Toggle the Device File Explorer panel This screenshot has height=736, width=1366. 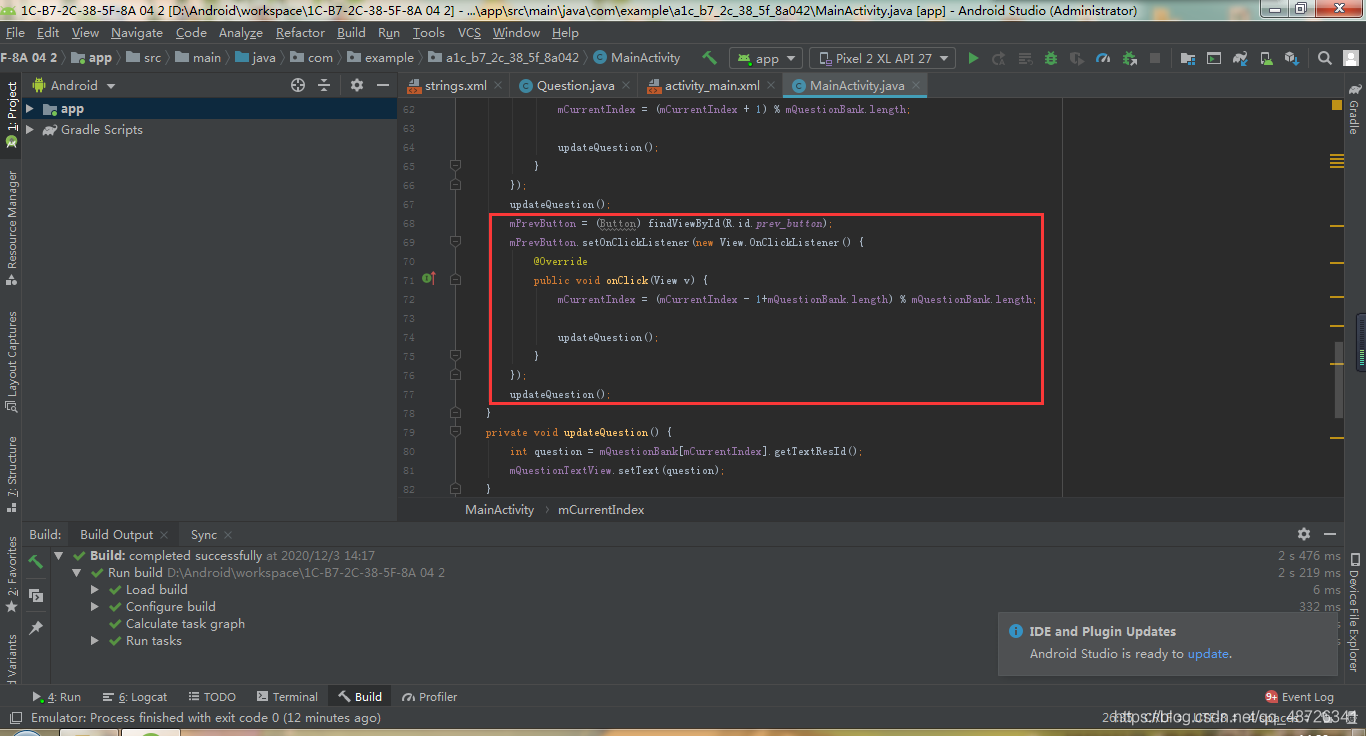coord(1354,612)
